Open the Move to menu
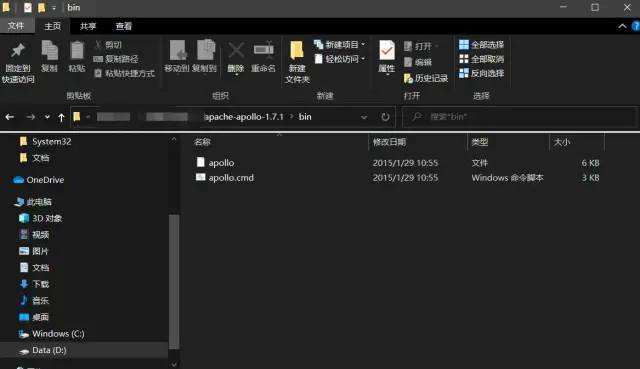This screenshot has width=640, height=369. (x=176, y=56)
